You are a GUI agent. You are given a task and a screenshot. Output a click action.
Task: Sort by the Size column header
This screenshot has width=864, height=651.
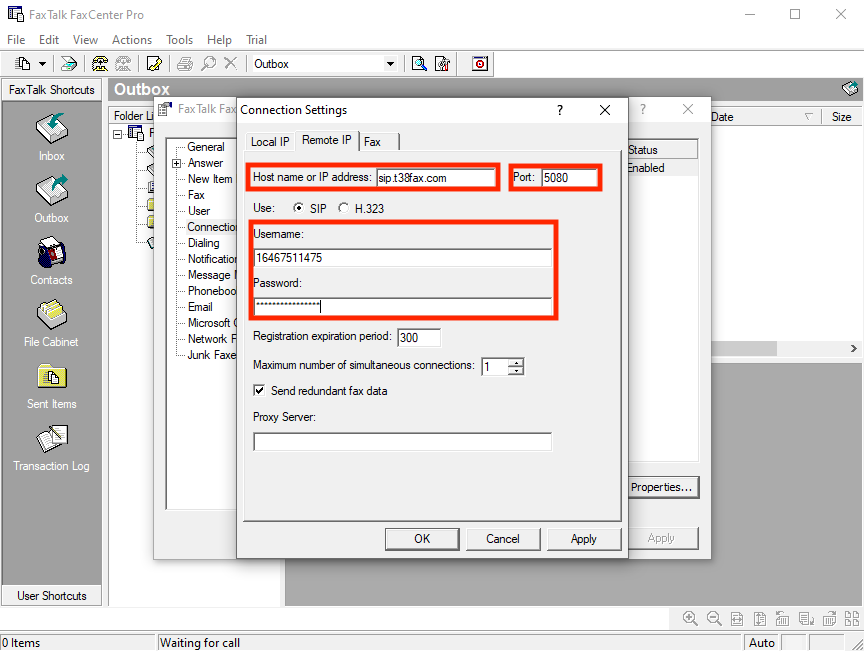(841, 117)
